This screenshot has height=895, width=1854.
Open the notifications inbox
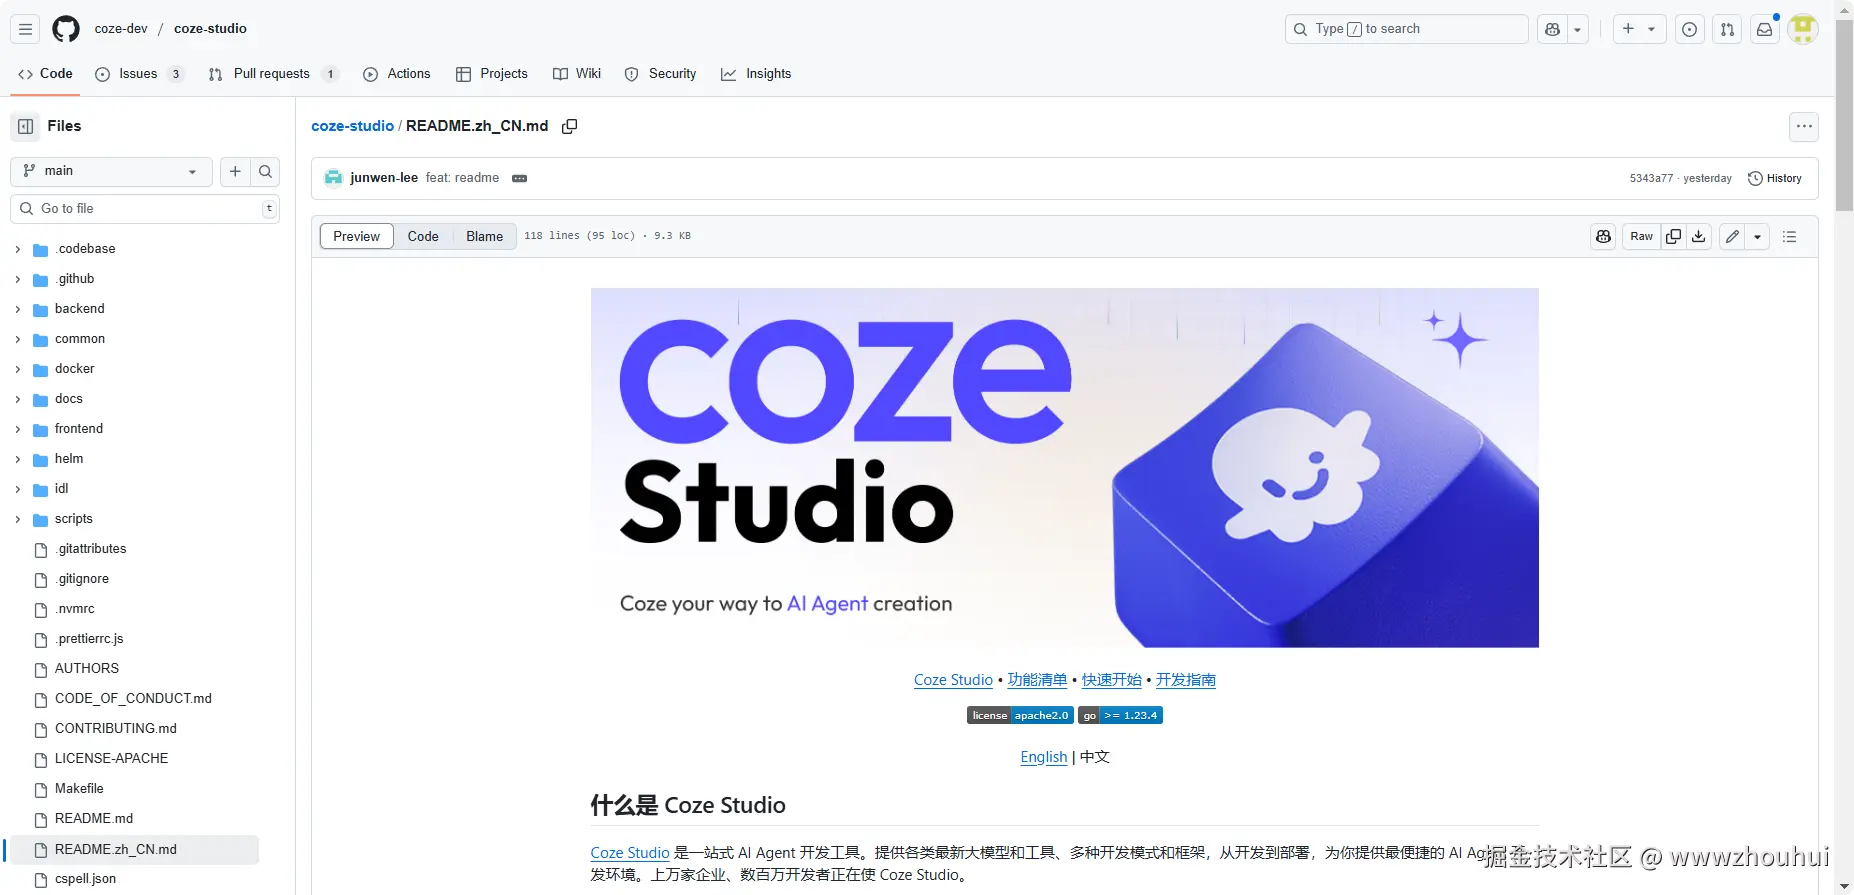1765,29
